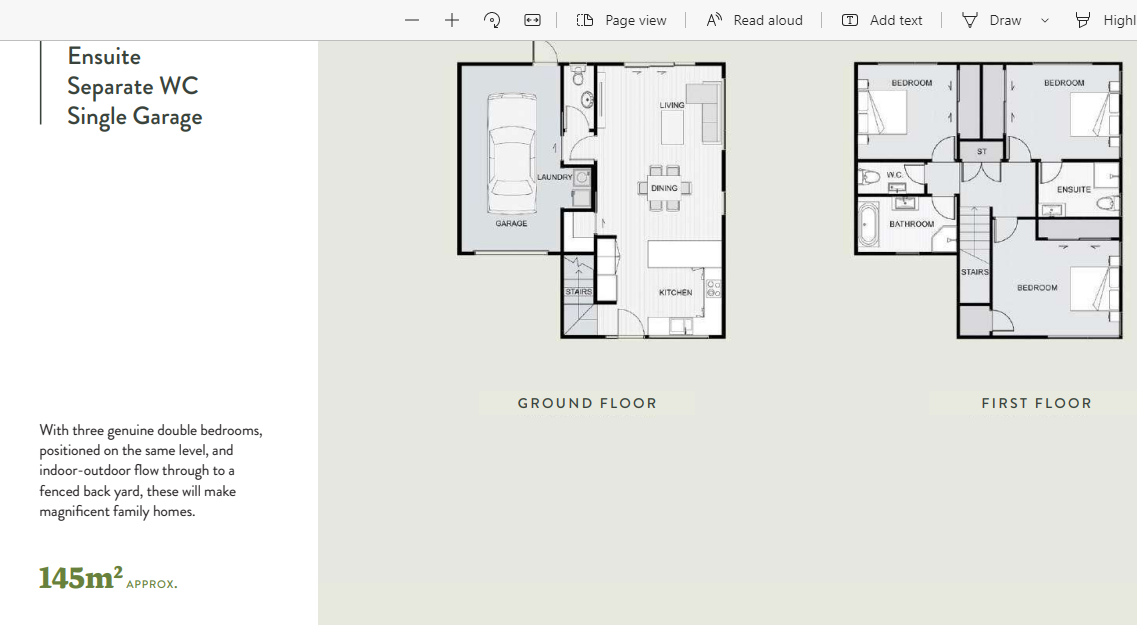The image size is (1141, 625).
Task: Select the Highlight tool
Action: [1106, 20]
